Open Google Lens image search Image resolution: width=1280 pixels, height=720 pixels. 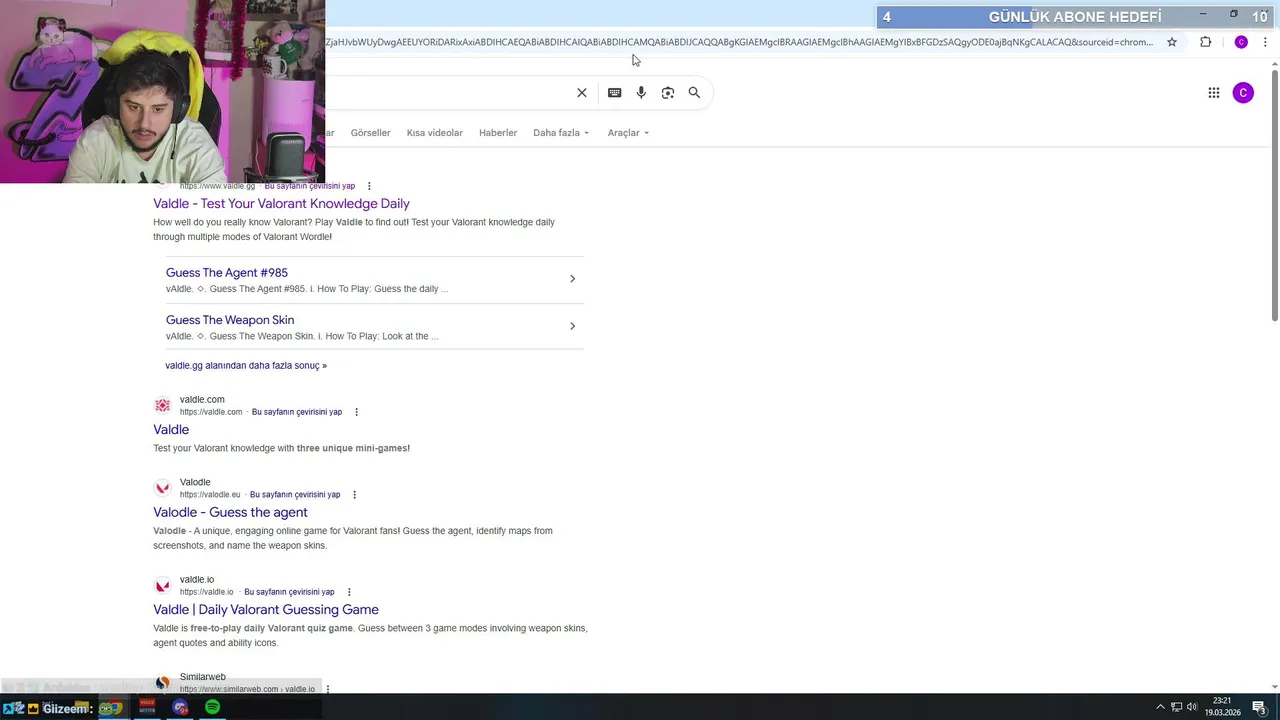[x=668, y=93]
